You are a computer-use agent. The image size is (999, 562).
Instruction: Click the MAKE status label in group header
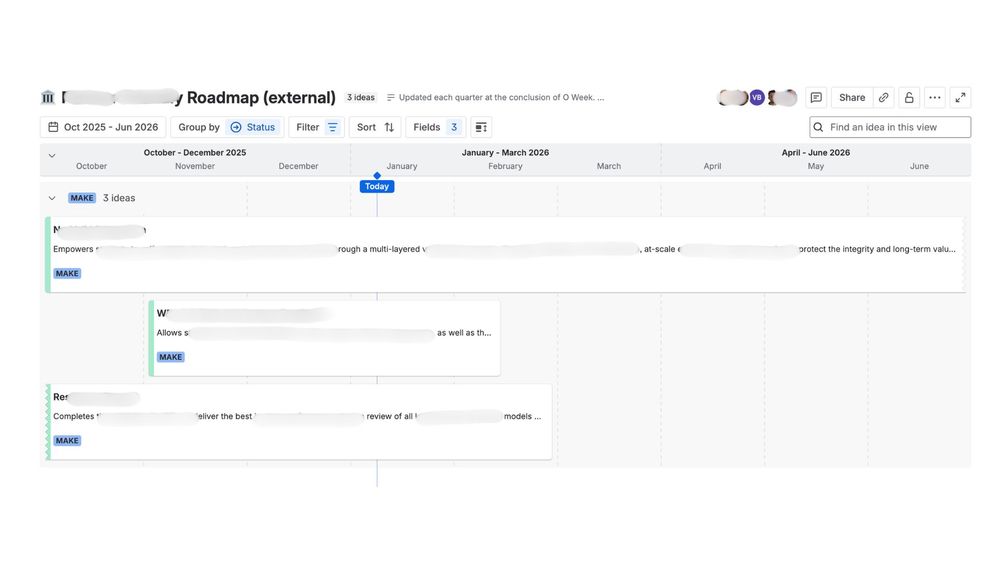[82, 198]
